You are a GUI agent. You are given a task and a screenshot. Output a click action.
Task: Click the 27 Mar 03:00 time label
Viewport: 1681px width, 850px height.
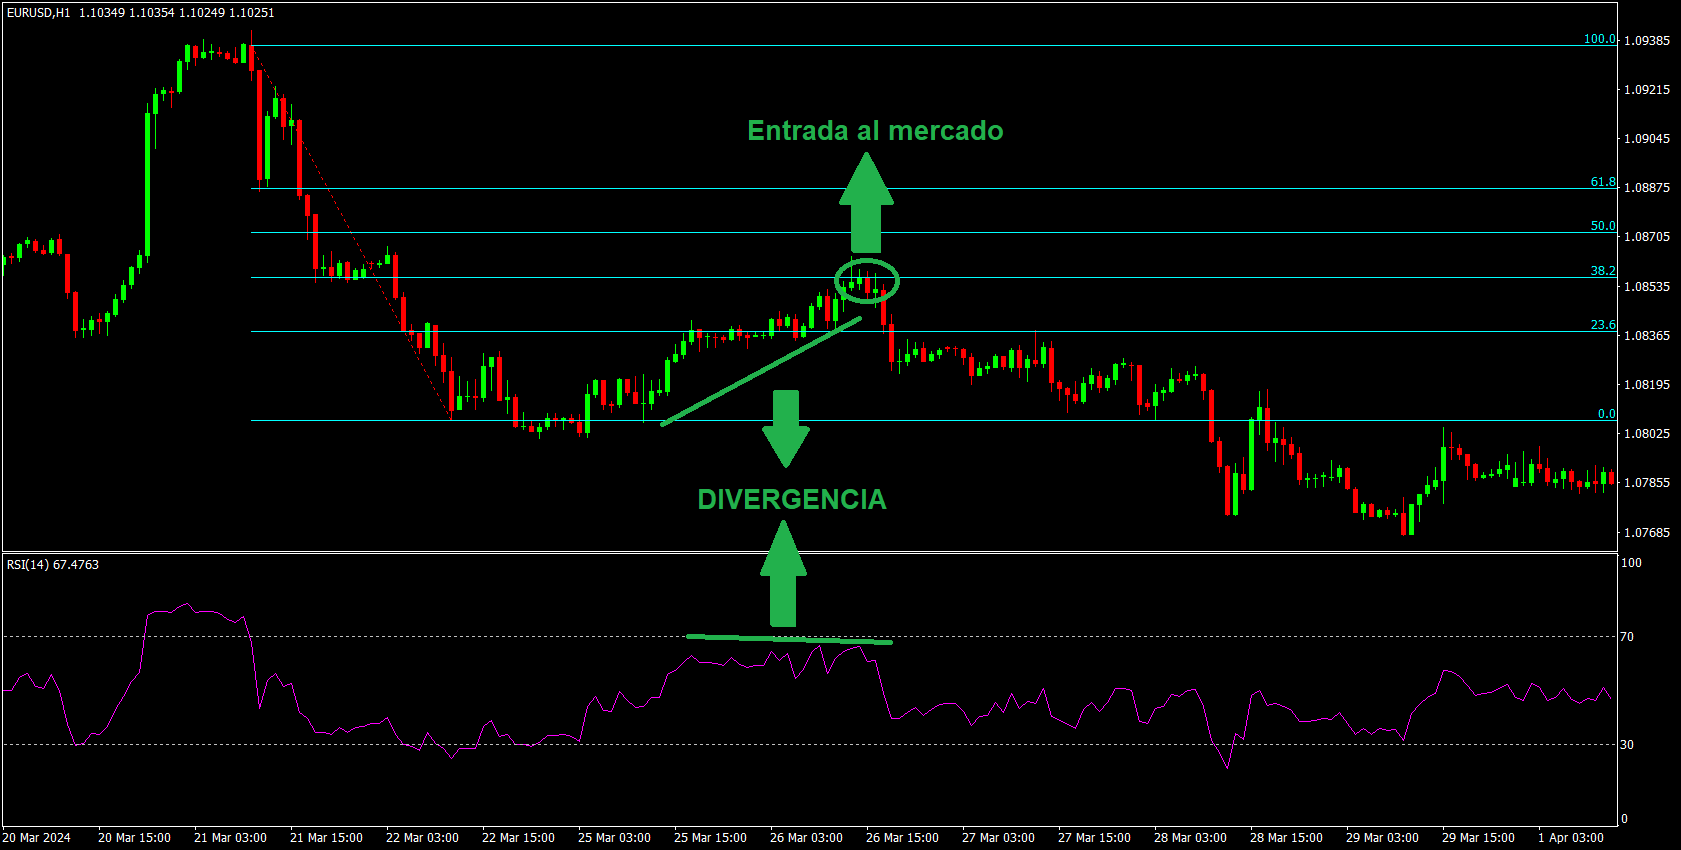[x=998, y=838]
